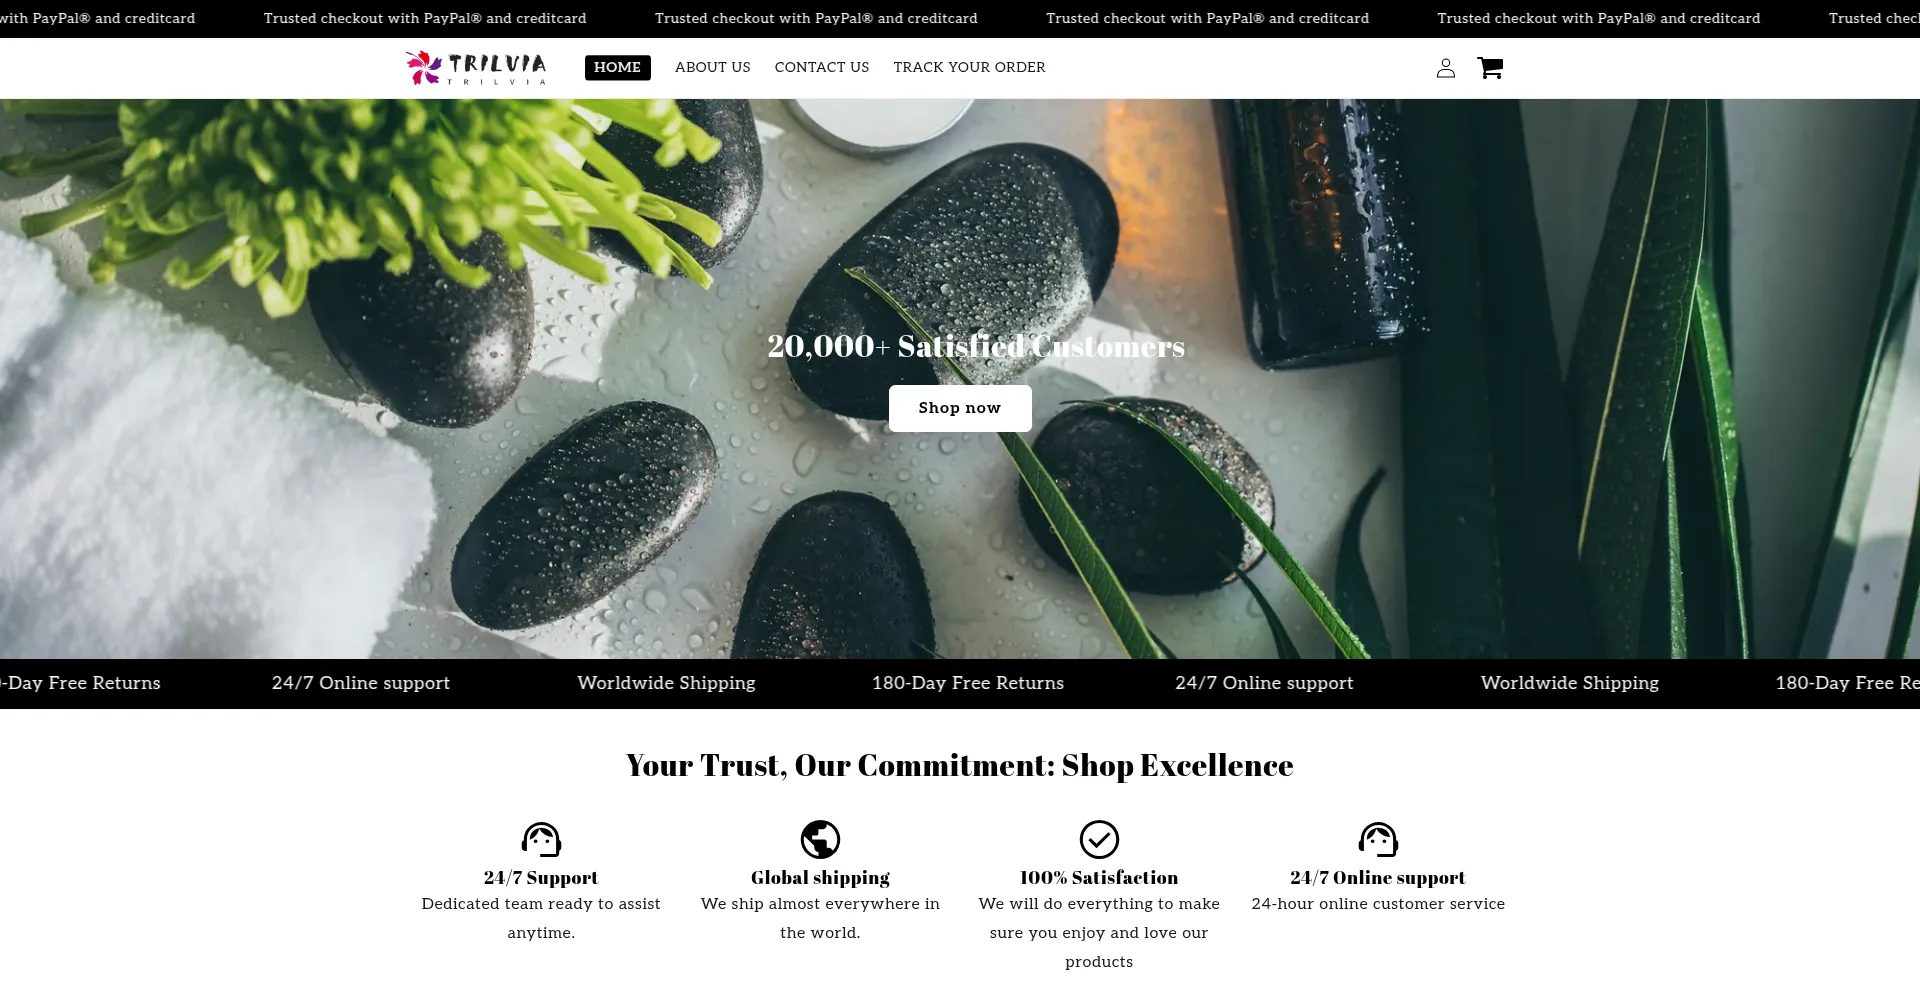Click the 24/7 Support headset icon
The height and width of the screenshot is (993, 1920).
coord(541,839)
